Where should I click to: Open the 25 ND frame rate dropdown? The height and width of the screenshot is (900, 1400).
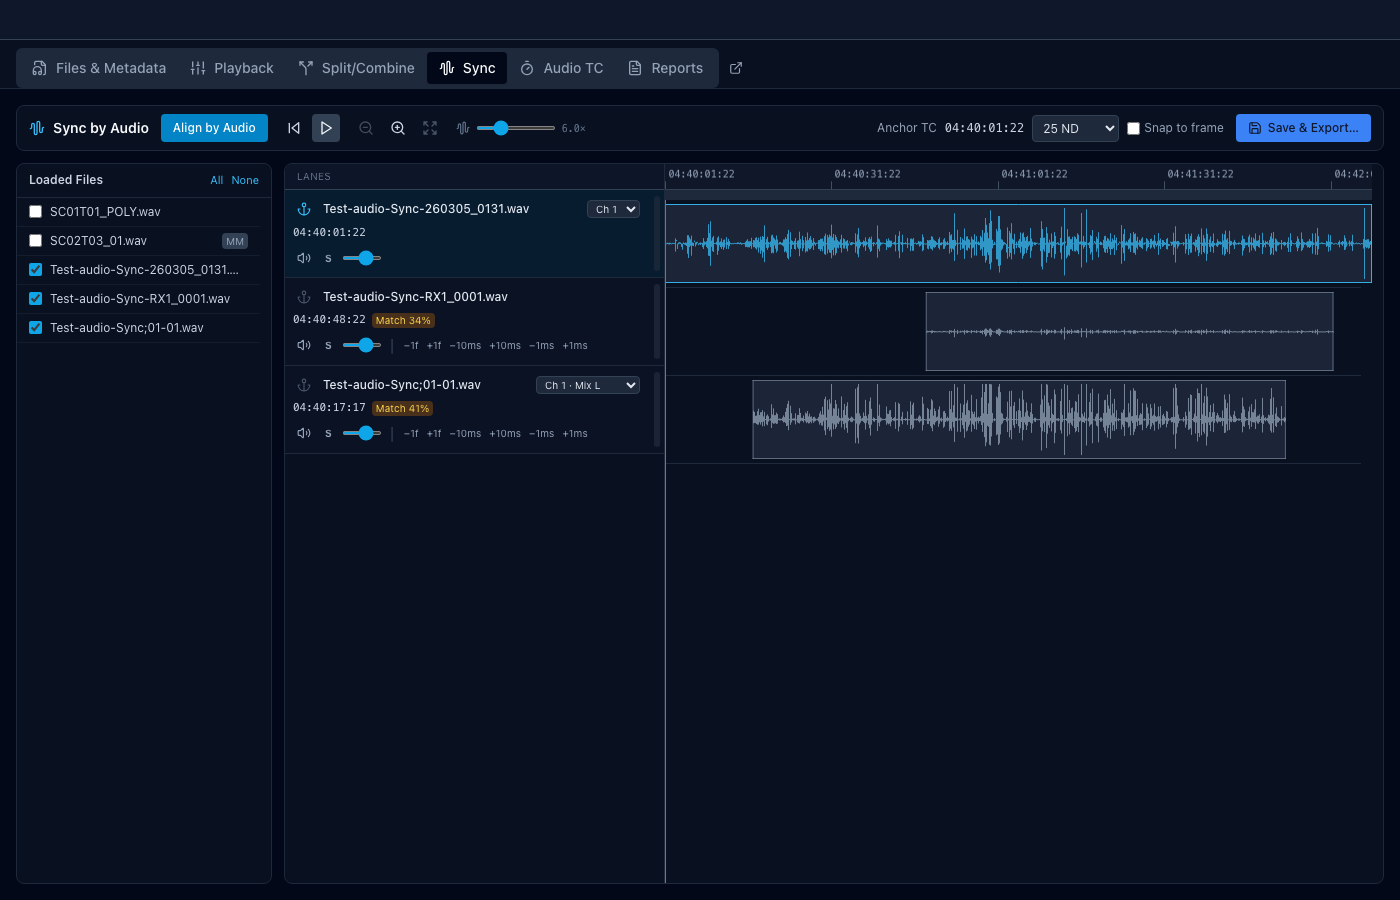[x=1075, y=128]
